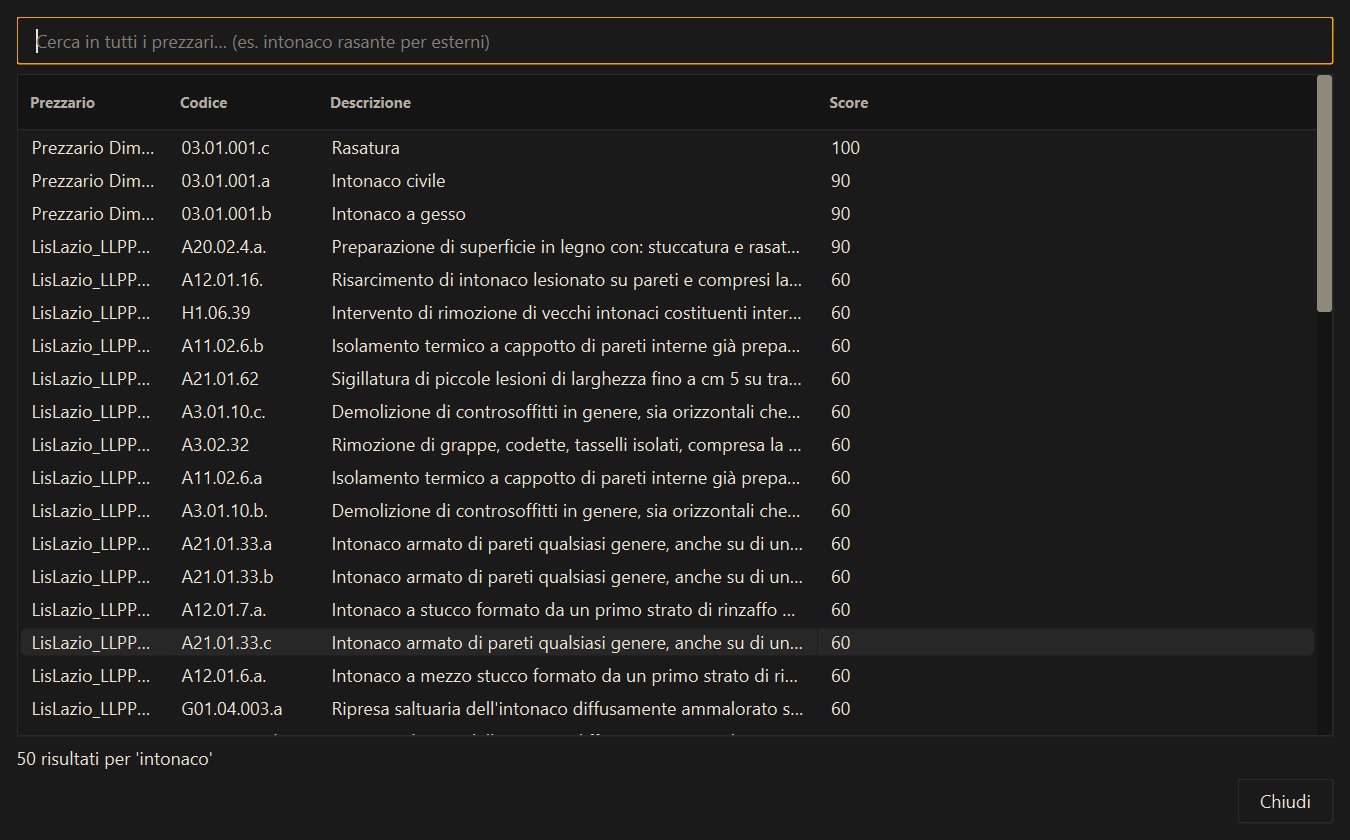Viewport: 1350px width, 840px height.
Task: Sort results by the Codice column header
Action: (x=204, y=103)
